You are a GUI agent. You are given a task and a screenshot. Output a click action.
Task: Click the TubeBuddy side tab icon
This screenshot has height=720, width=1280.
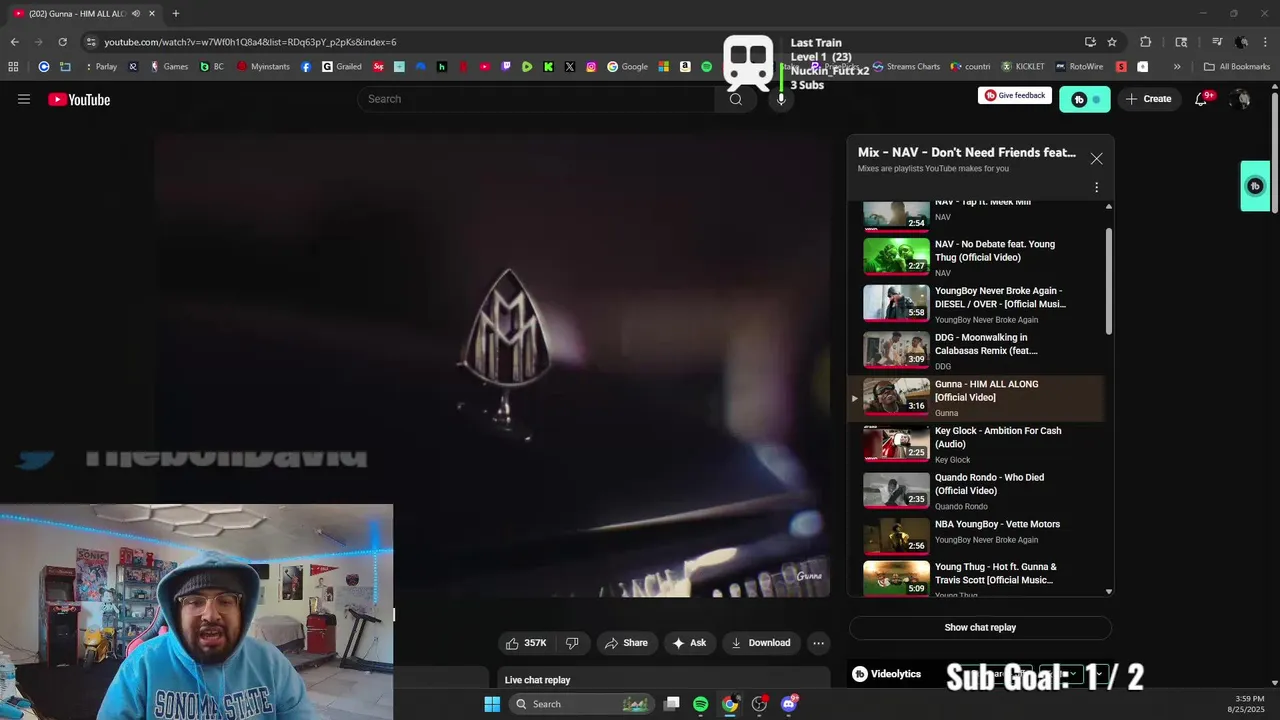[x=1256, y=186]
